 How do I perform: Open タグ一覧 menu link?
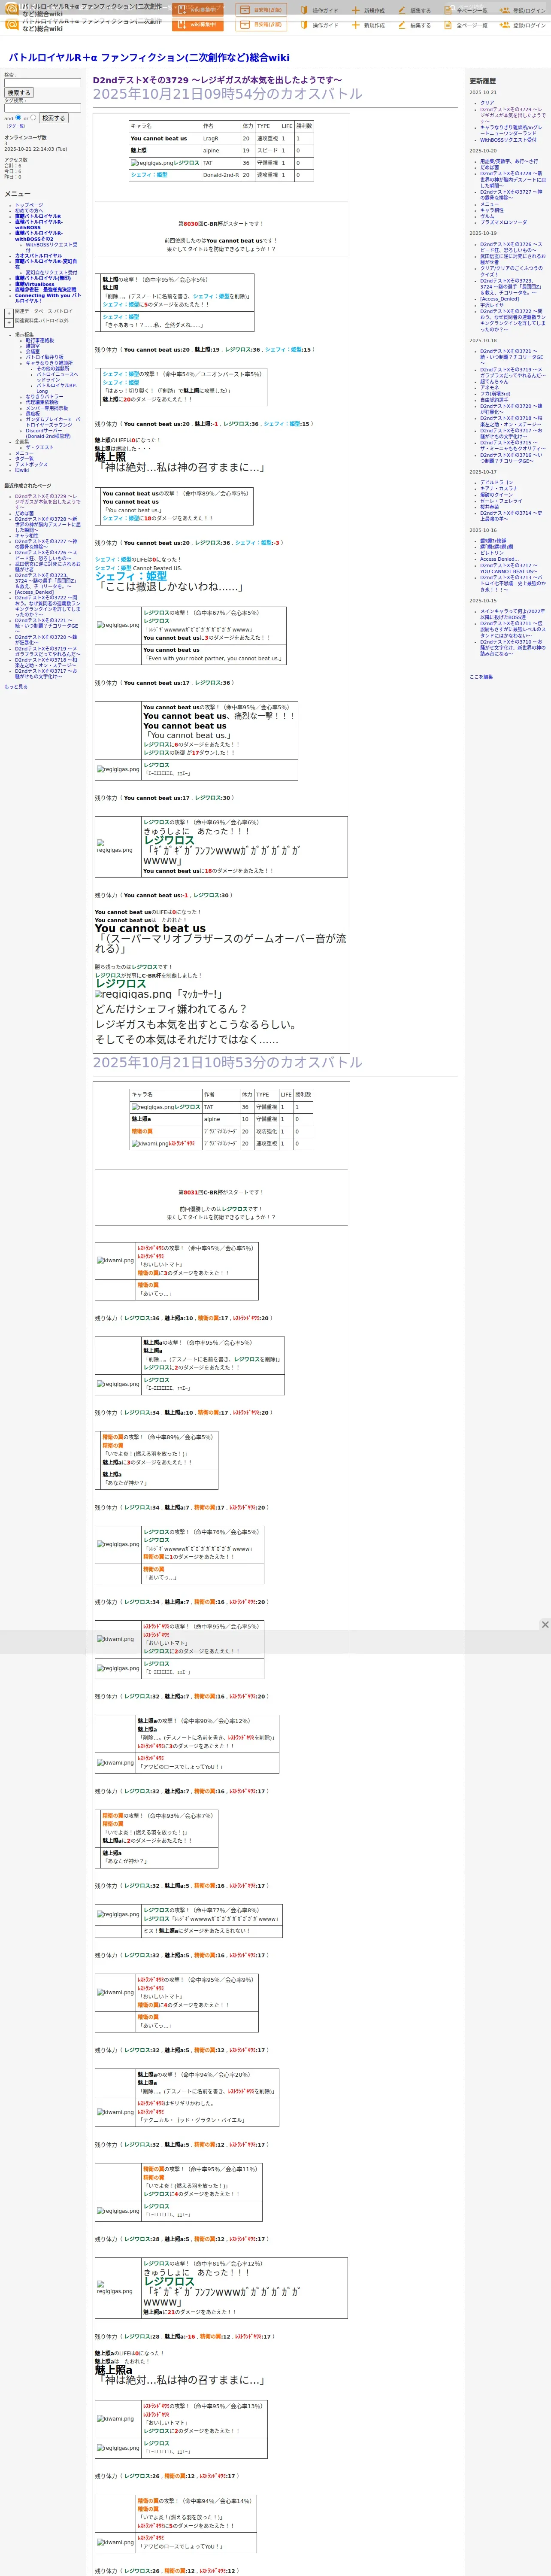[x=24, y=459]
